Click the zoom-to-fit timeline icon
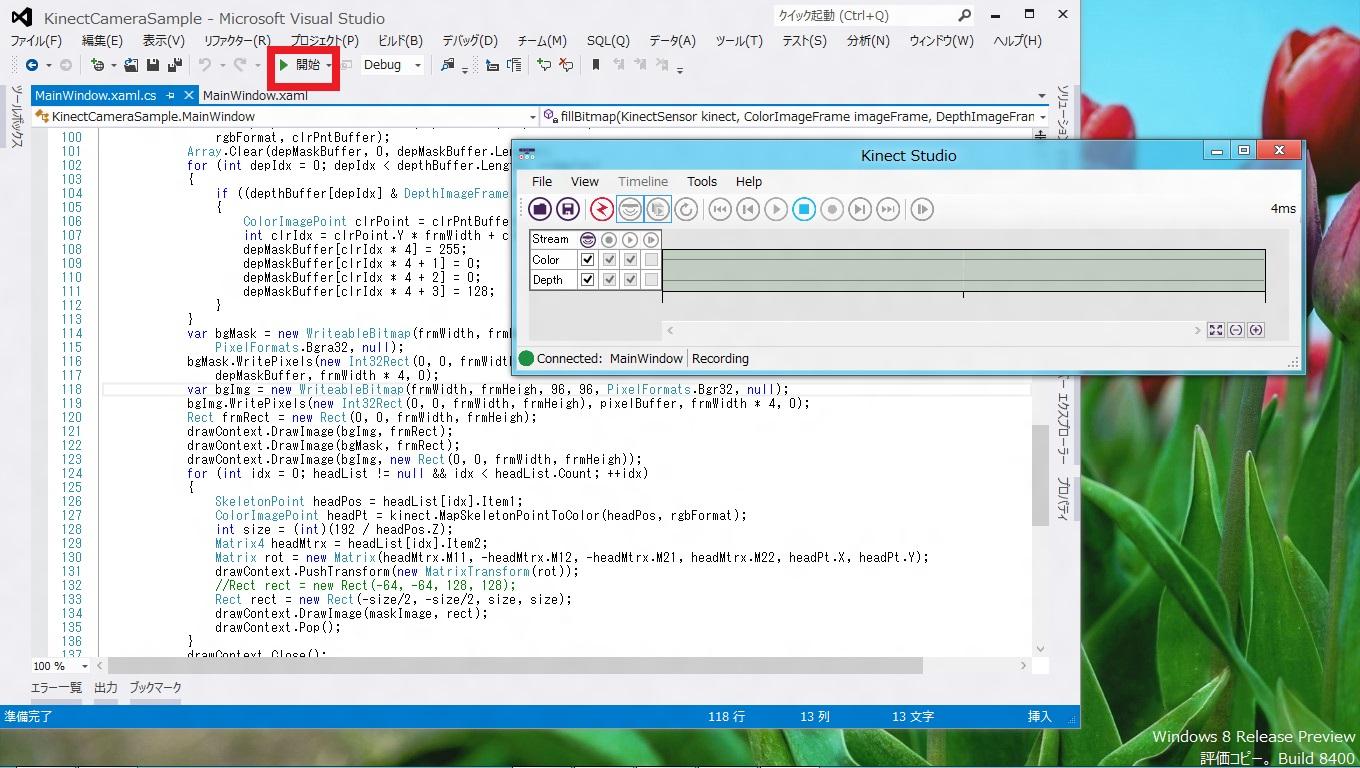 coord(1215,330)
